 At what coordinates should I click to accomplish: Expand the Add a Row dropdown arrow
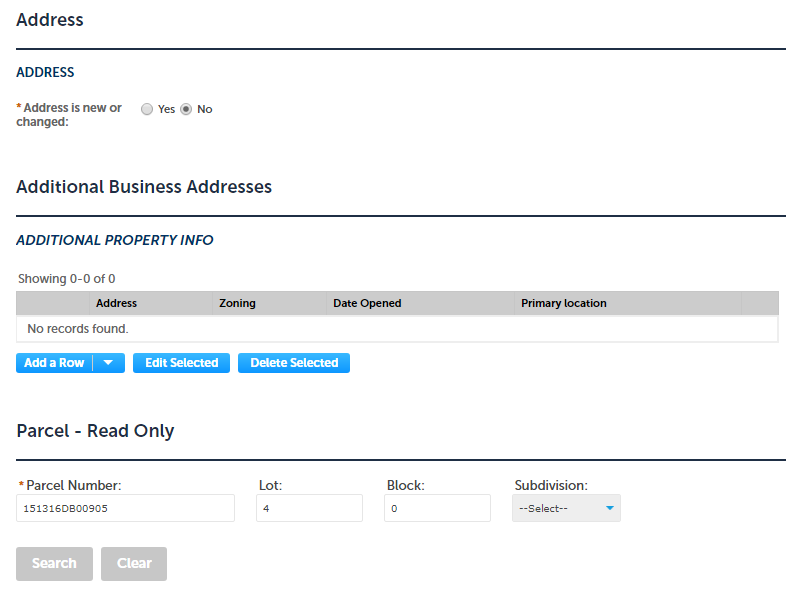point(108,363)
